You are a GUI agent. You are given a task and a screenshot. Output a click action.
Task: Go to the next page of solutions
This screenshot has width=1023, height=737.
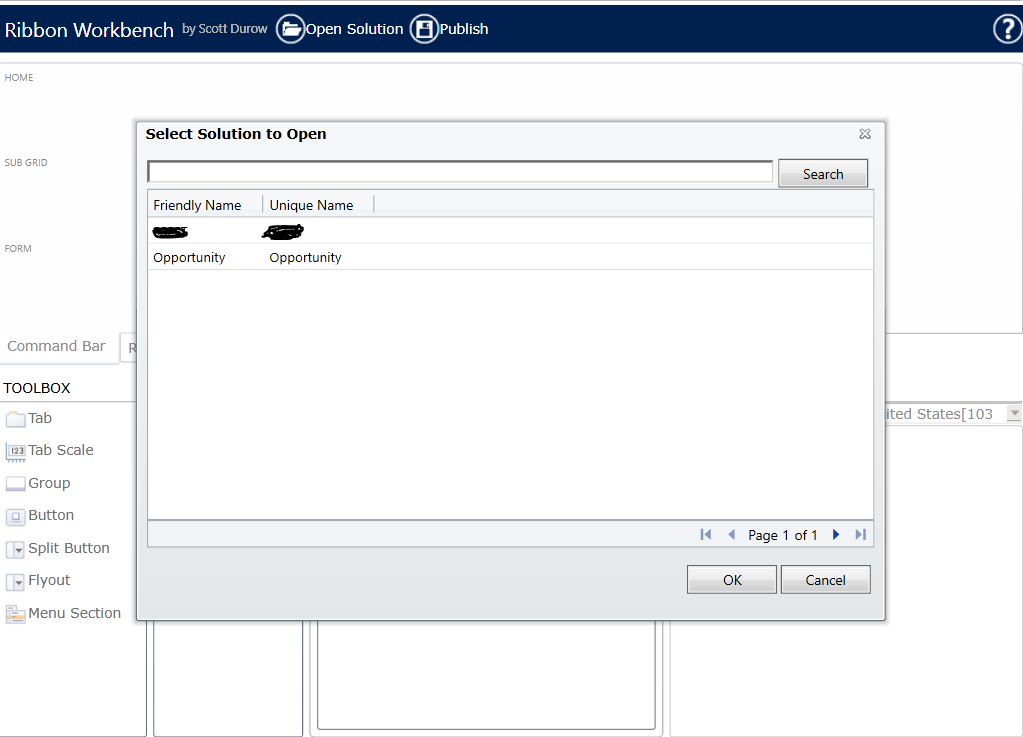[836, 534]
